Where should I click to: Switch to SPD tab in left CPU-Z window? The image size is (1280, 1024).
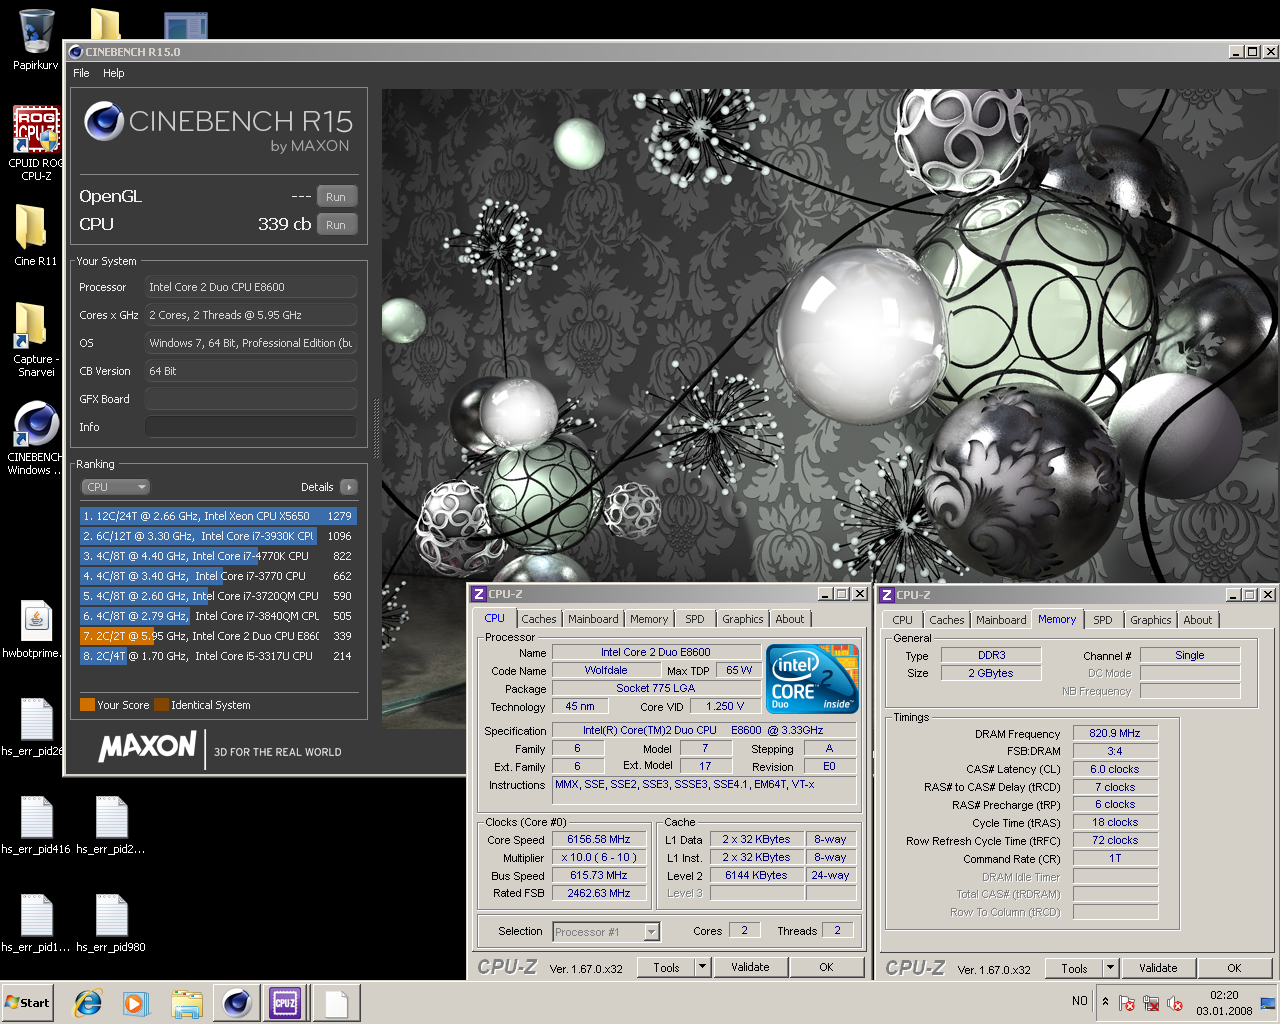[695, 619]
